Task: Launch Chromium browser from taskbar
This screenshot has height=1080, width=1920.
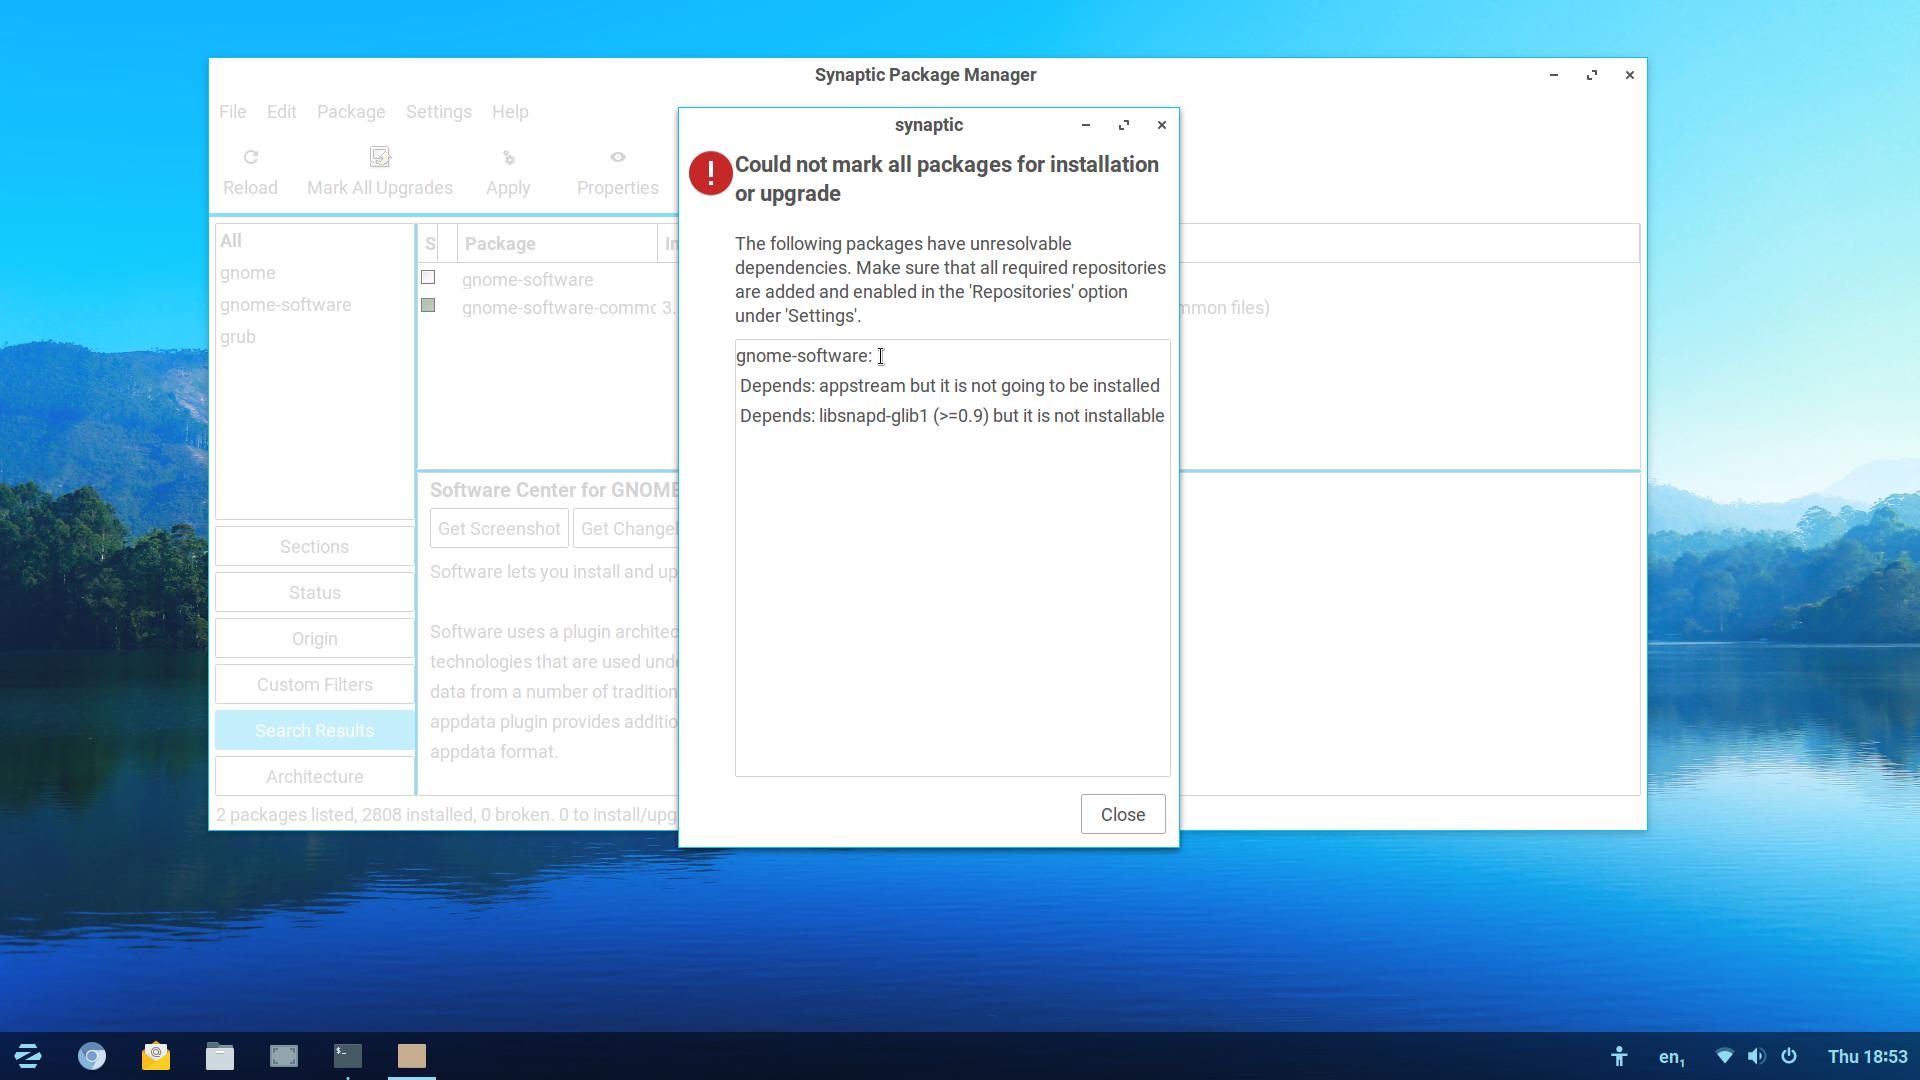Action: tap(92, 1056)
